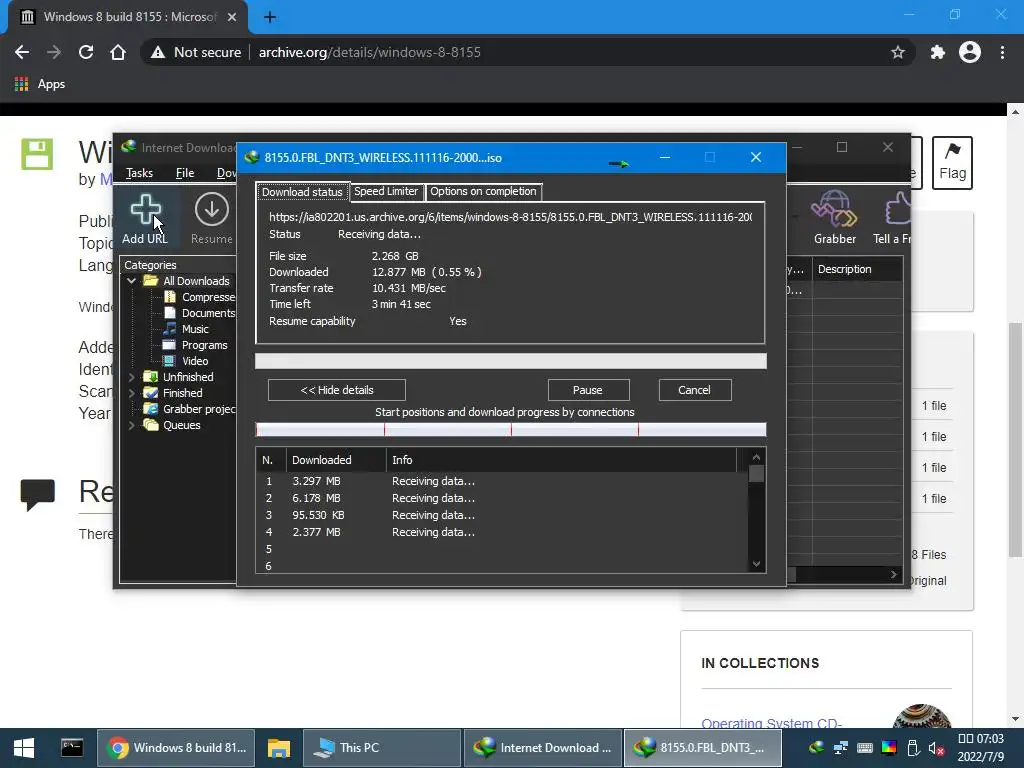Click the Tell a Friend thumbs-up icon
The width and height of the screenshot is (1024, 768).
point(898,209)
